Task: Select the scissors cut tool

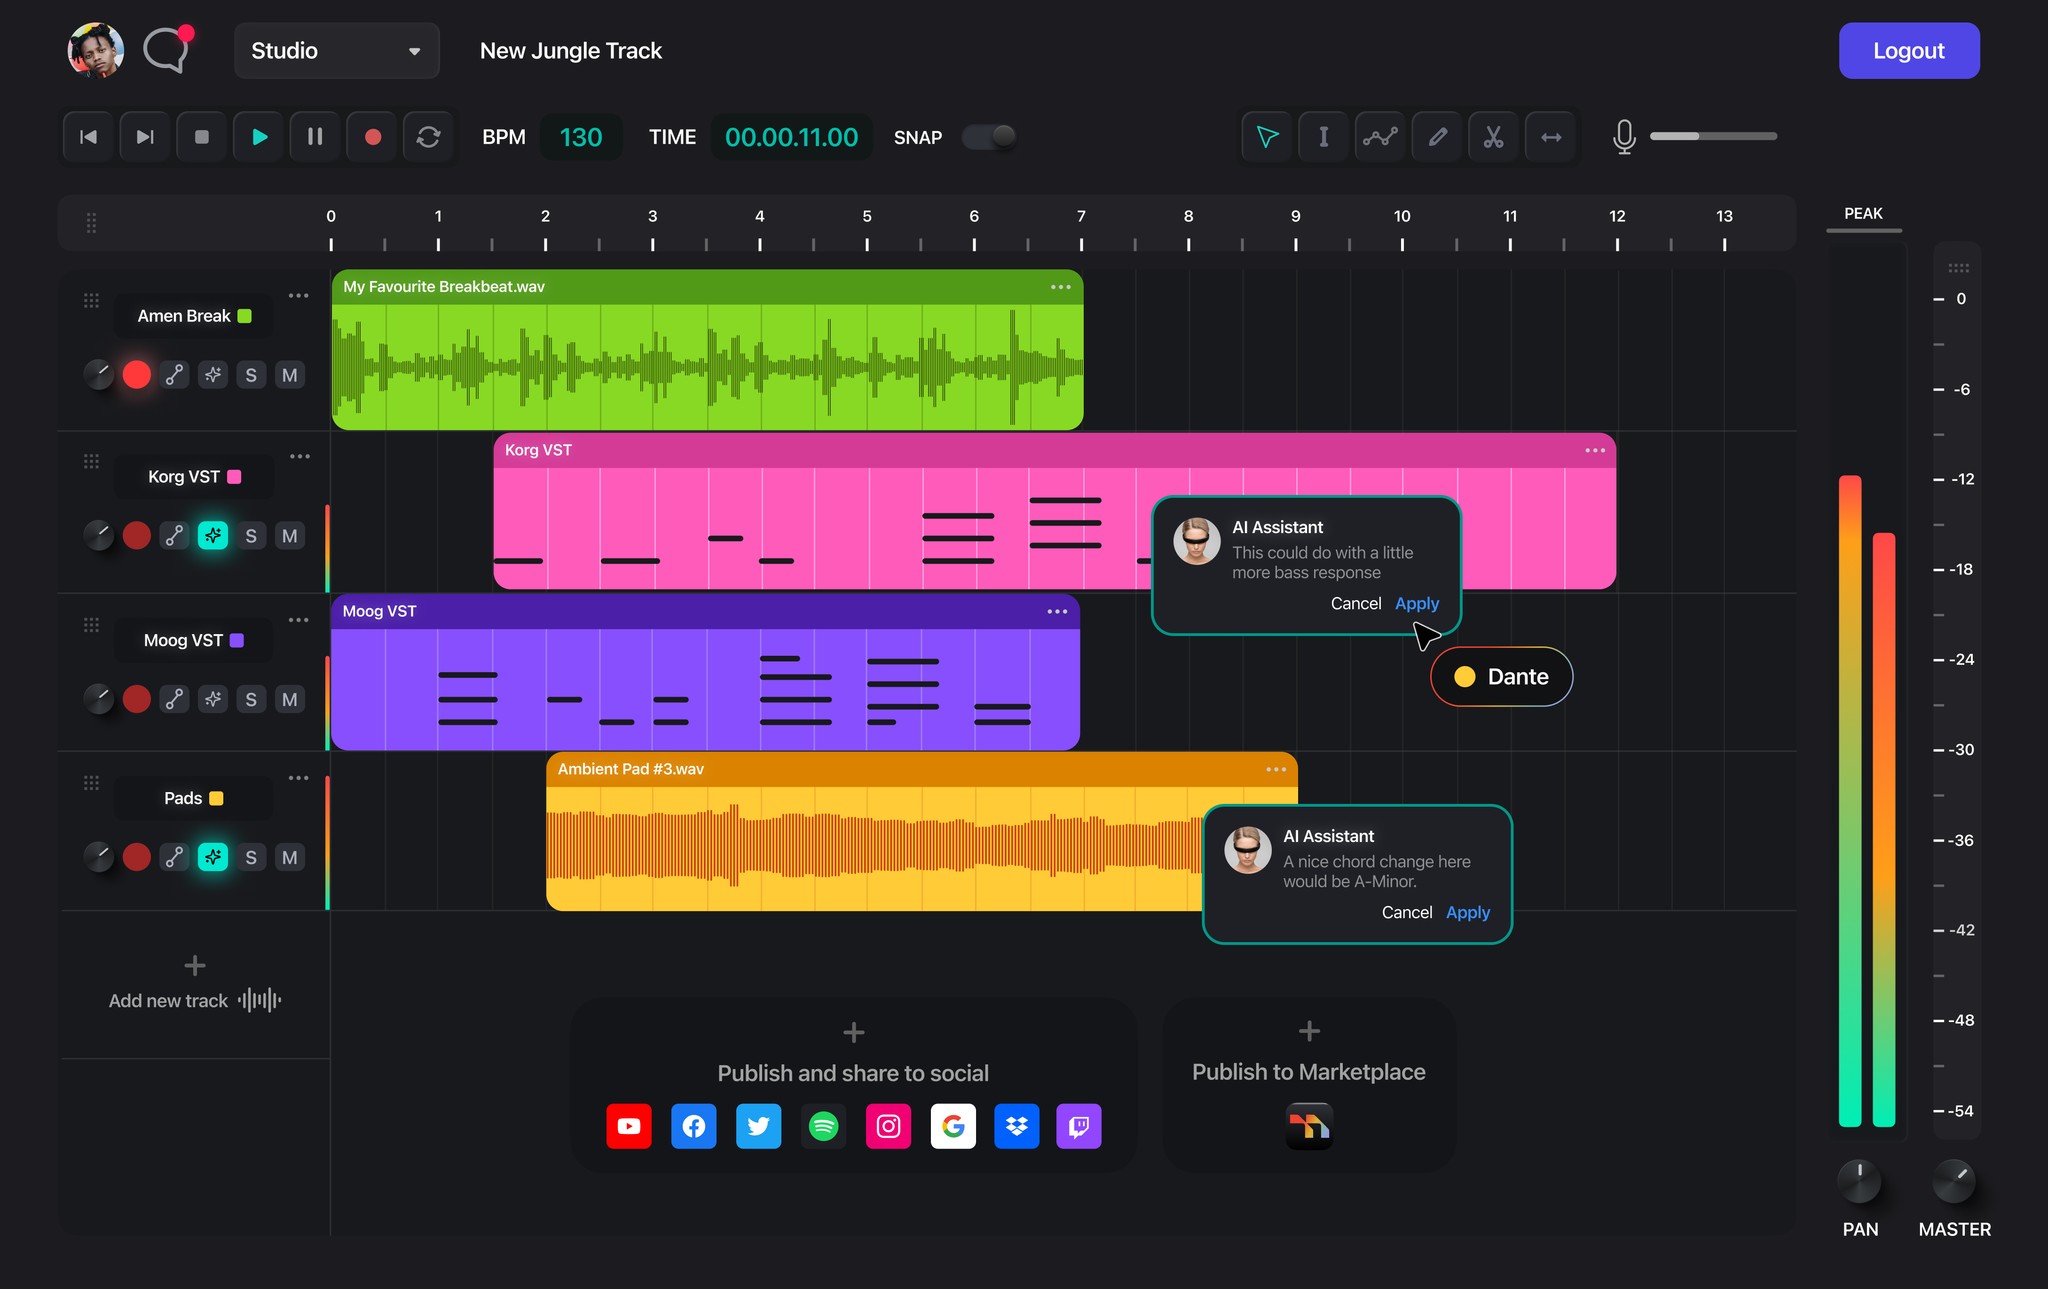Action: pyautogui.click(x=1493, y=137)
